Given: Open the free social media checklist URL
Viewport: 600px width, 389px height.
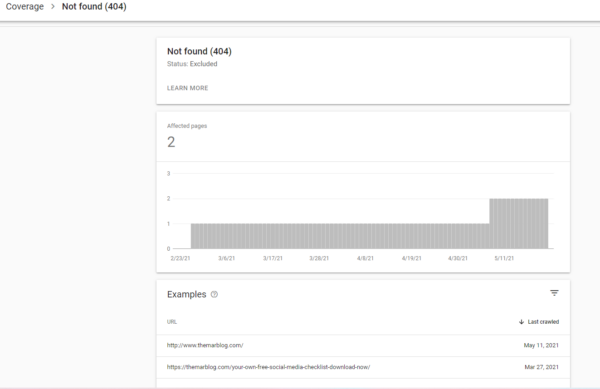Looking at the screenshot, I should tap(268, 367).
